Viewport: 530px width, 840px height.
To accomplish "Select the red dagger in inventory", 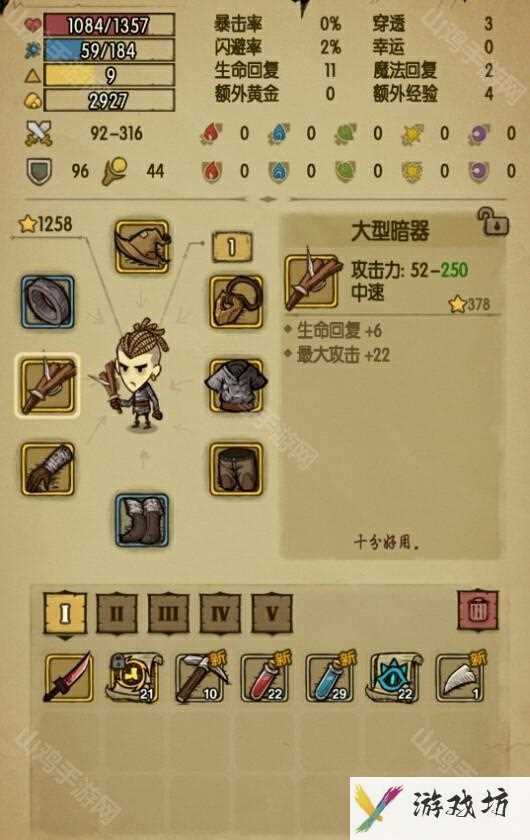I will point(69,677).
